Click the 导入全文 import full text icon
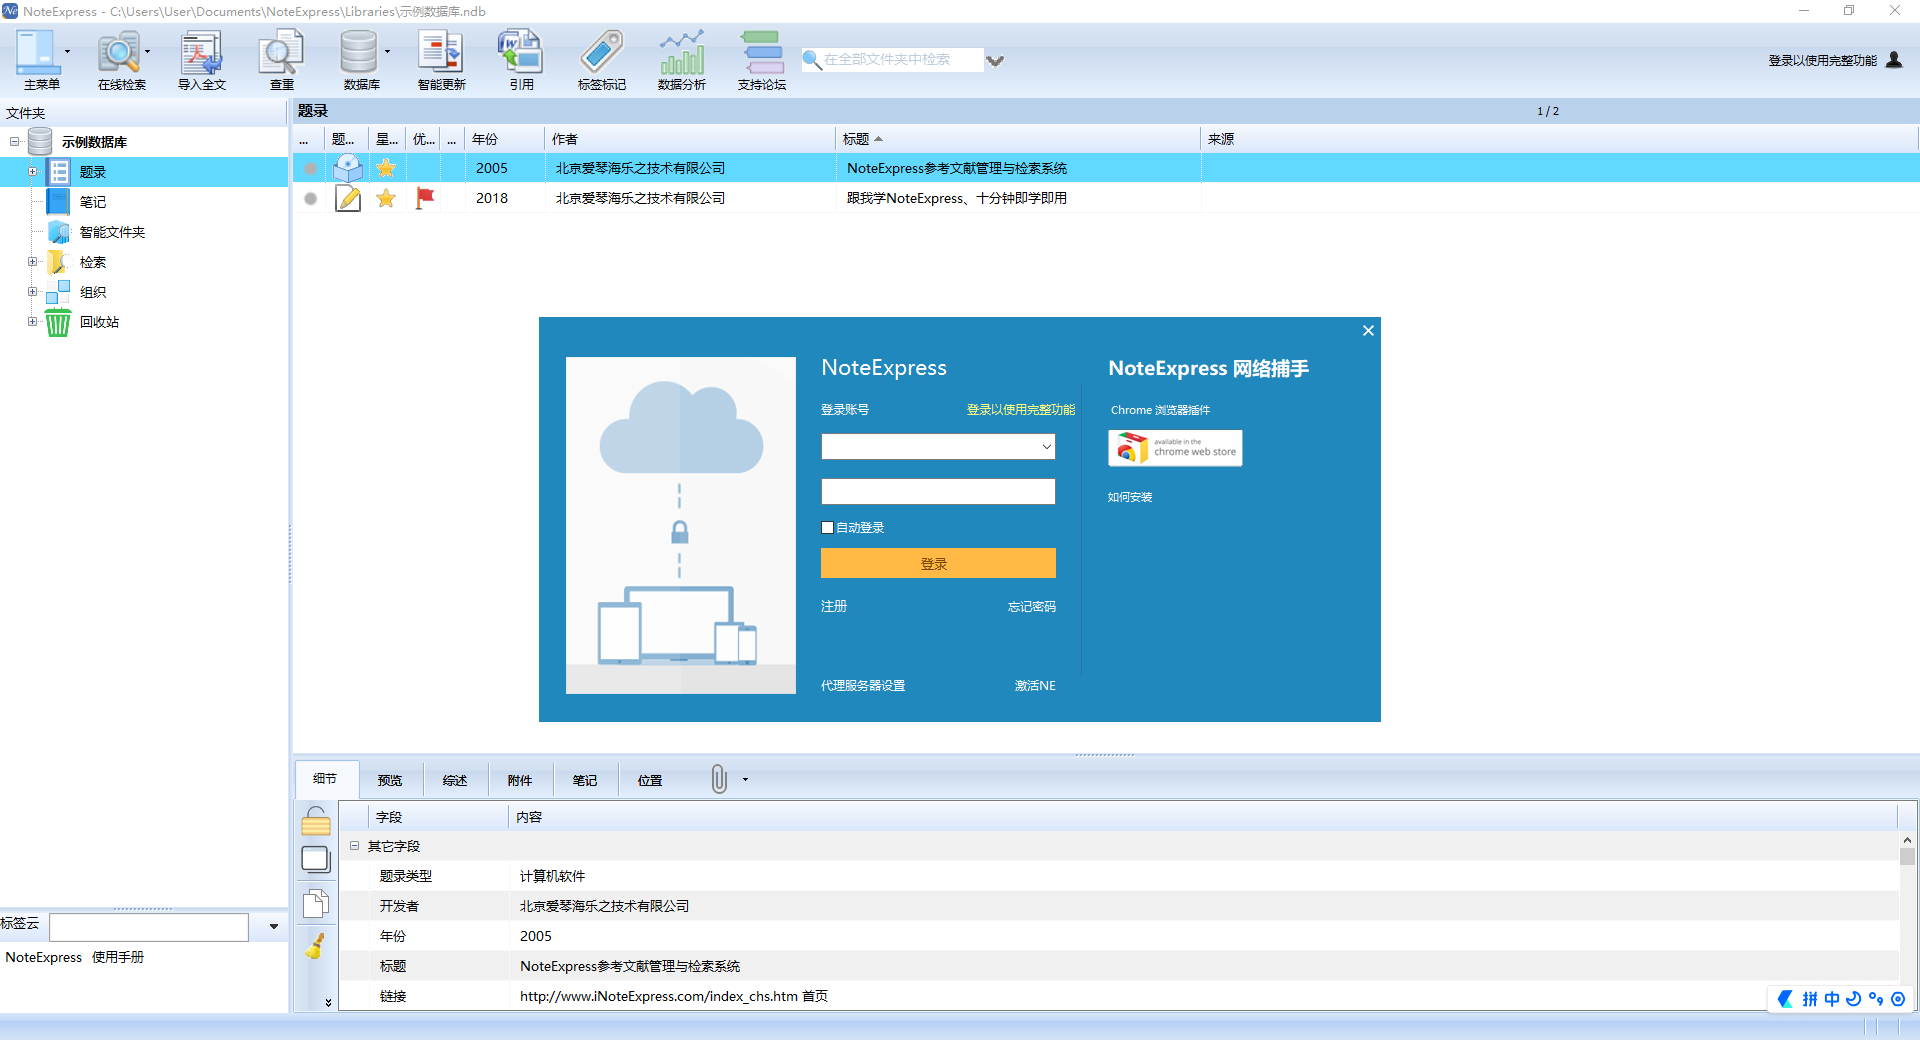1920x1040 pixels. click(x=201, y=60)
